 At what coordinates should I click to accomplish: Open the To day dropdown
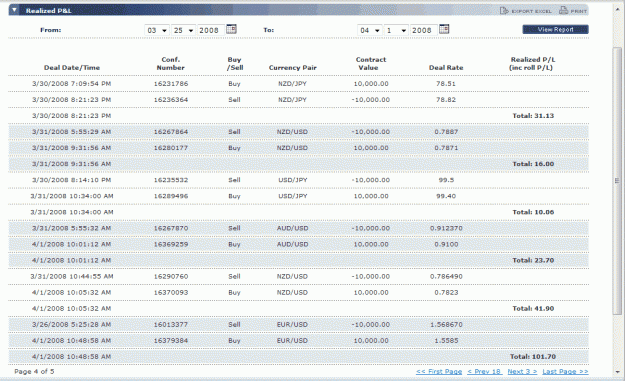(x=396, y=30)
